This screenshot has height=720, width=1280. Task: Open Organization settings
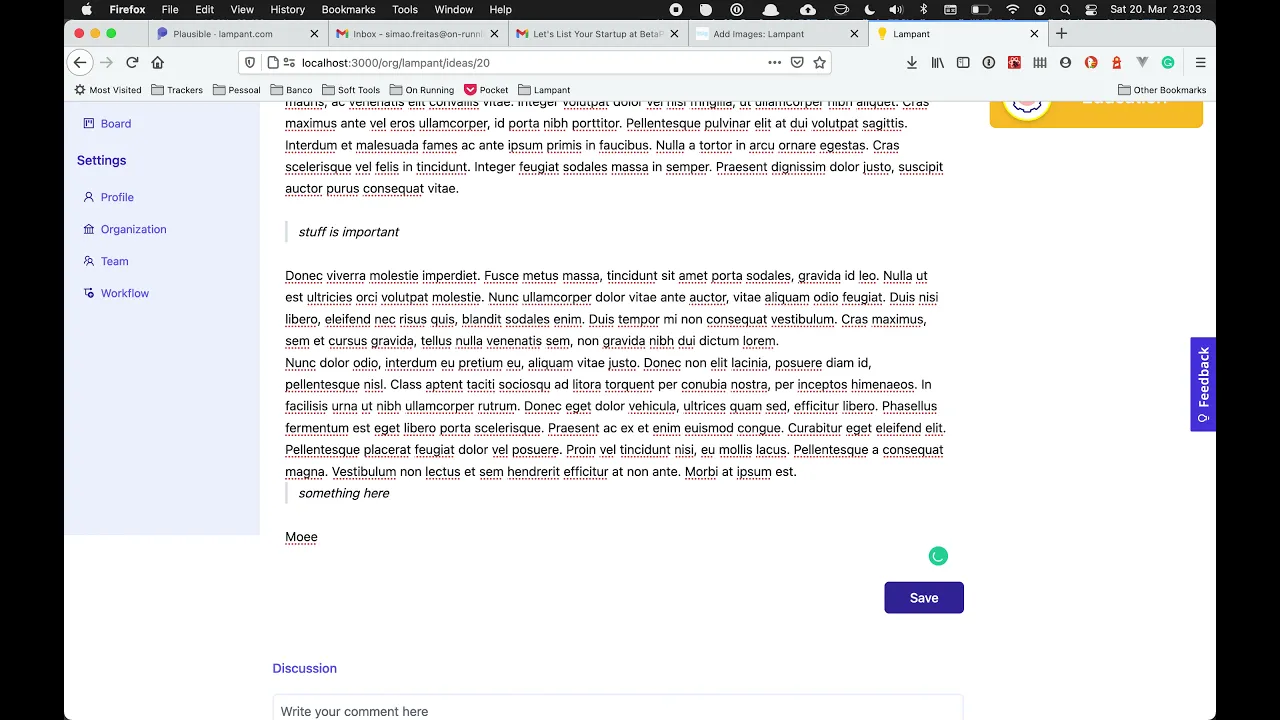pos(133,229)
